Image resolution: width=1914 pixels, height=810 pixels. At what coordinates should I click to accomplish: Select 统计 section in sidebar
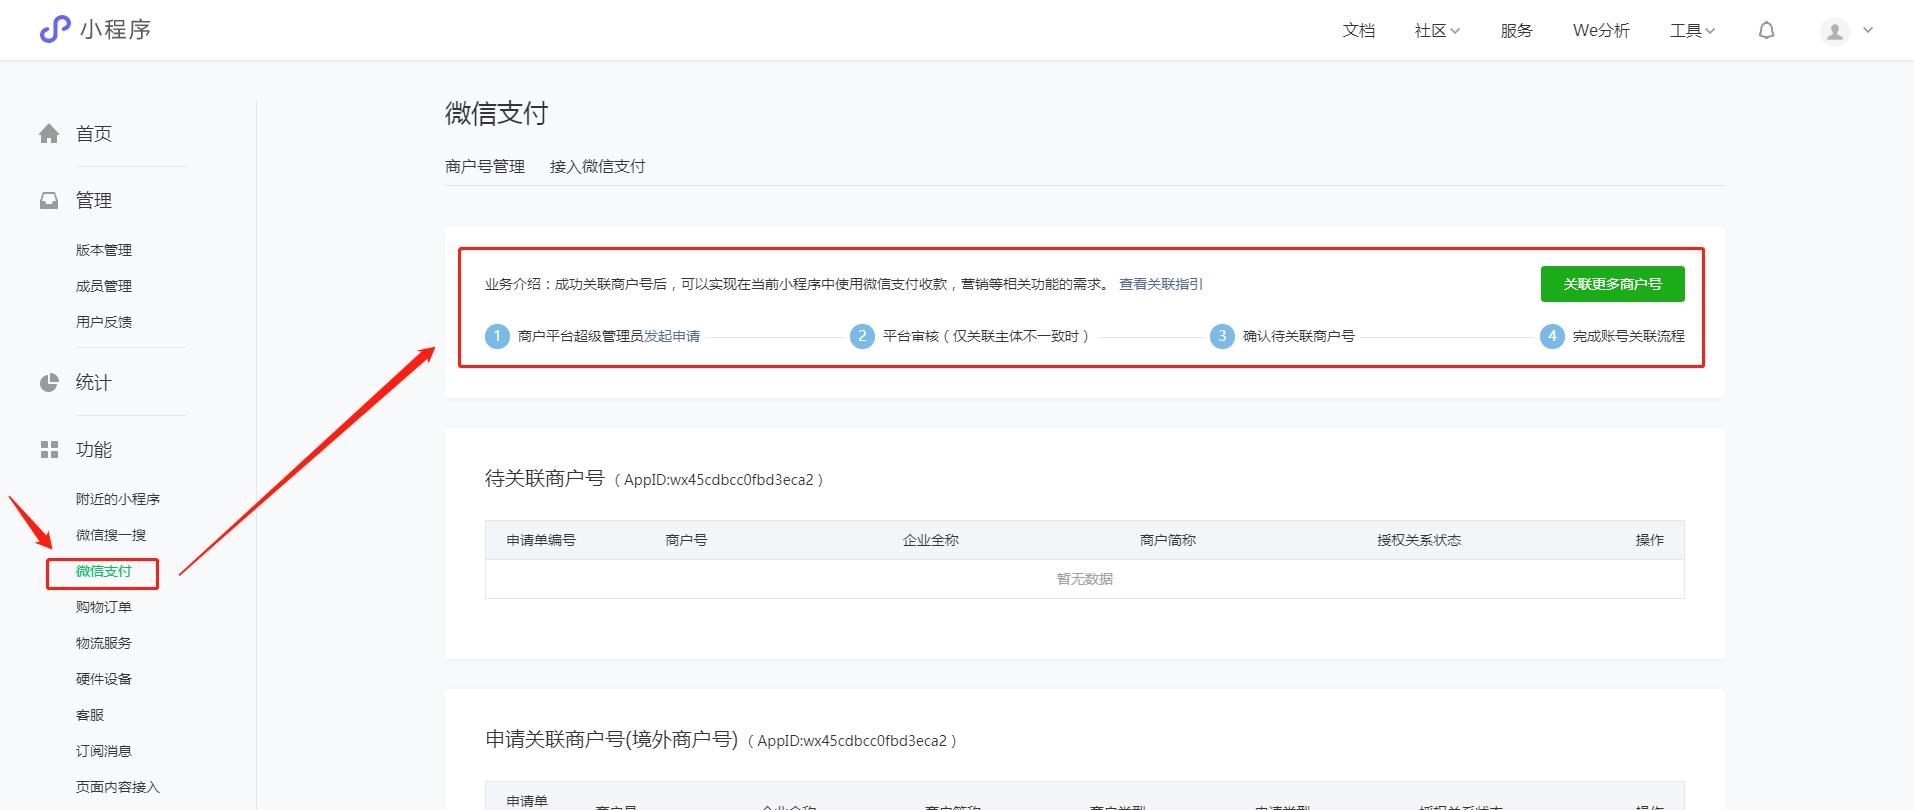[94, 382]
